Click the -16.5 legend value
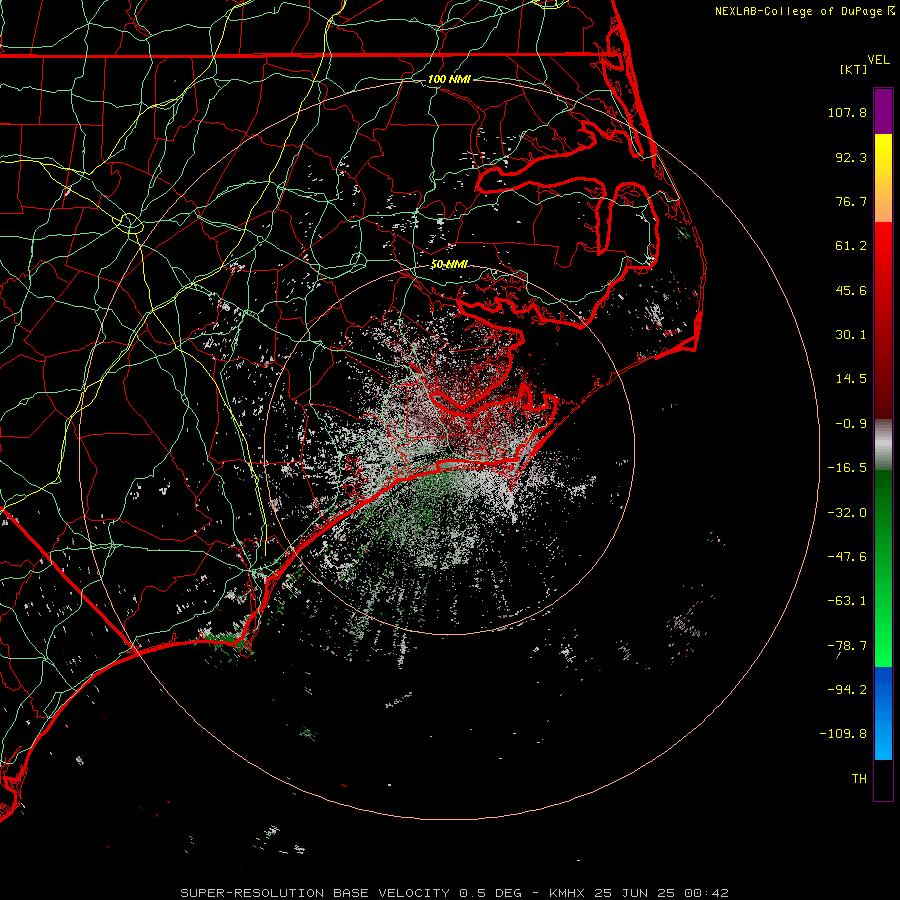Viewport: 900px width, 900px height. pos(847,468)
